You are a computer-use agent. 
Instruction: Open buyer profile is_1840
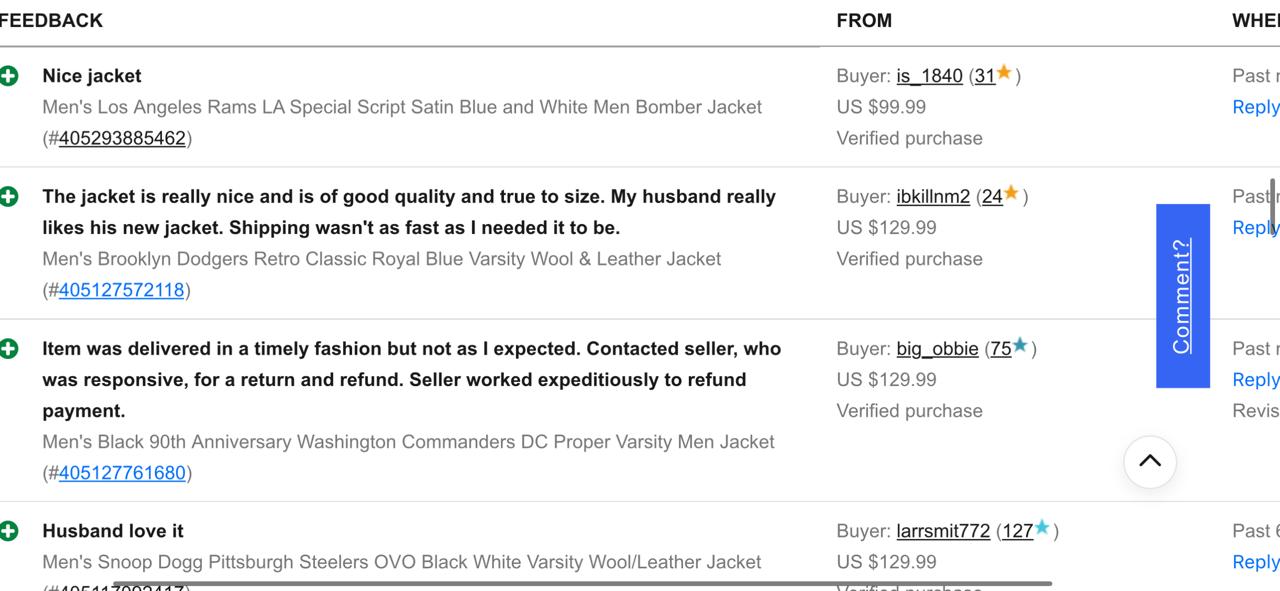[929, 76]
